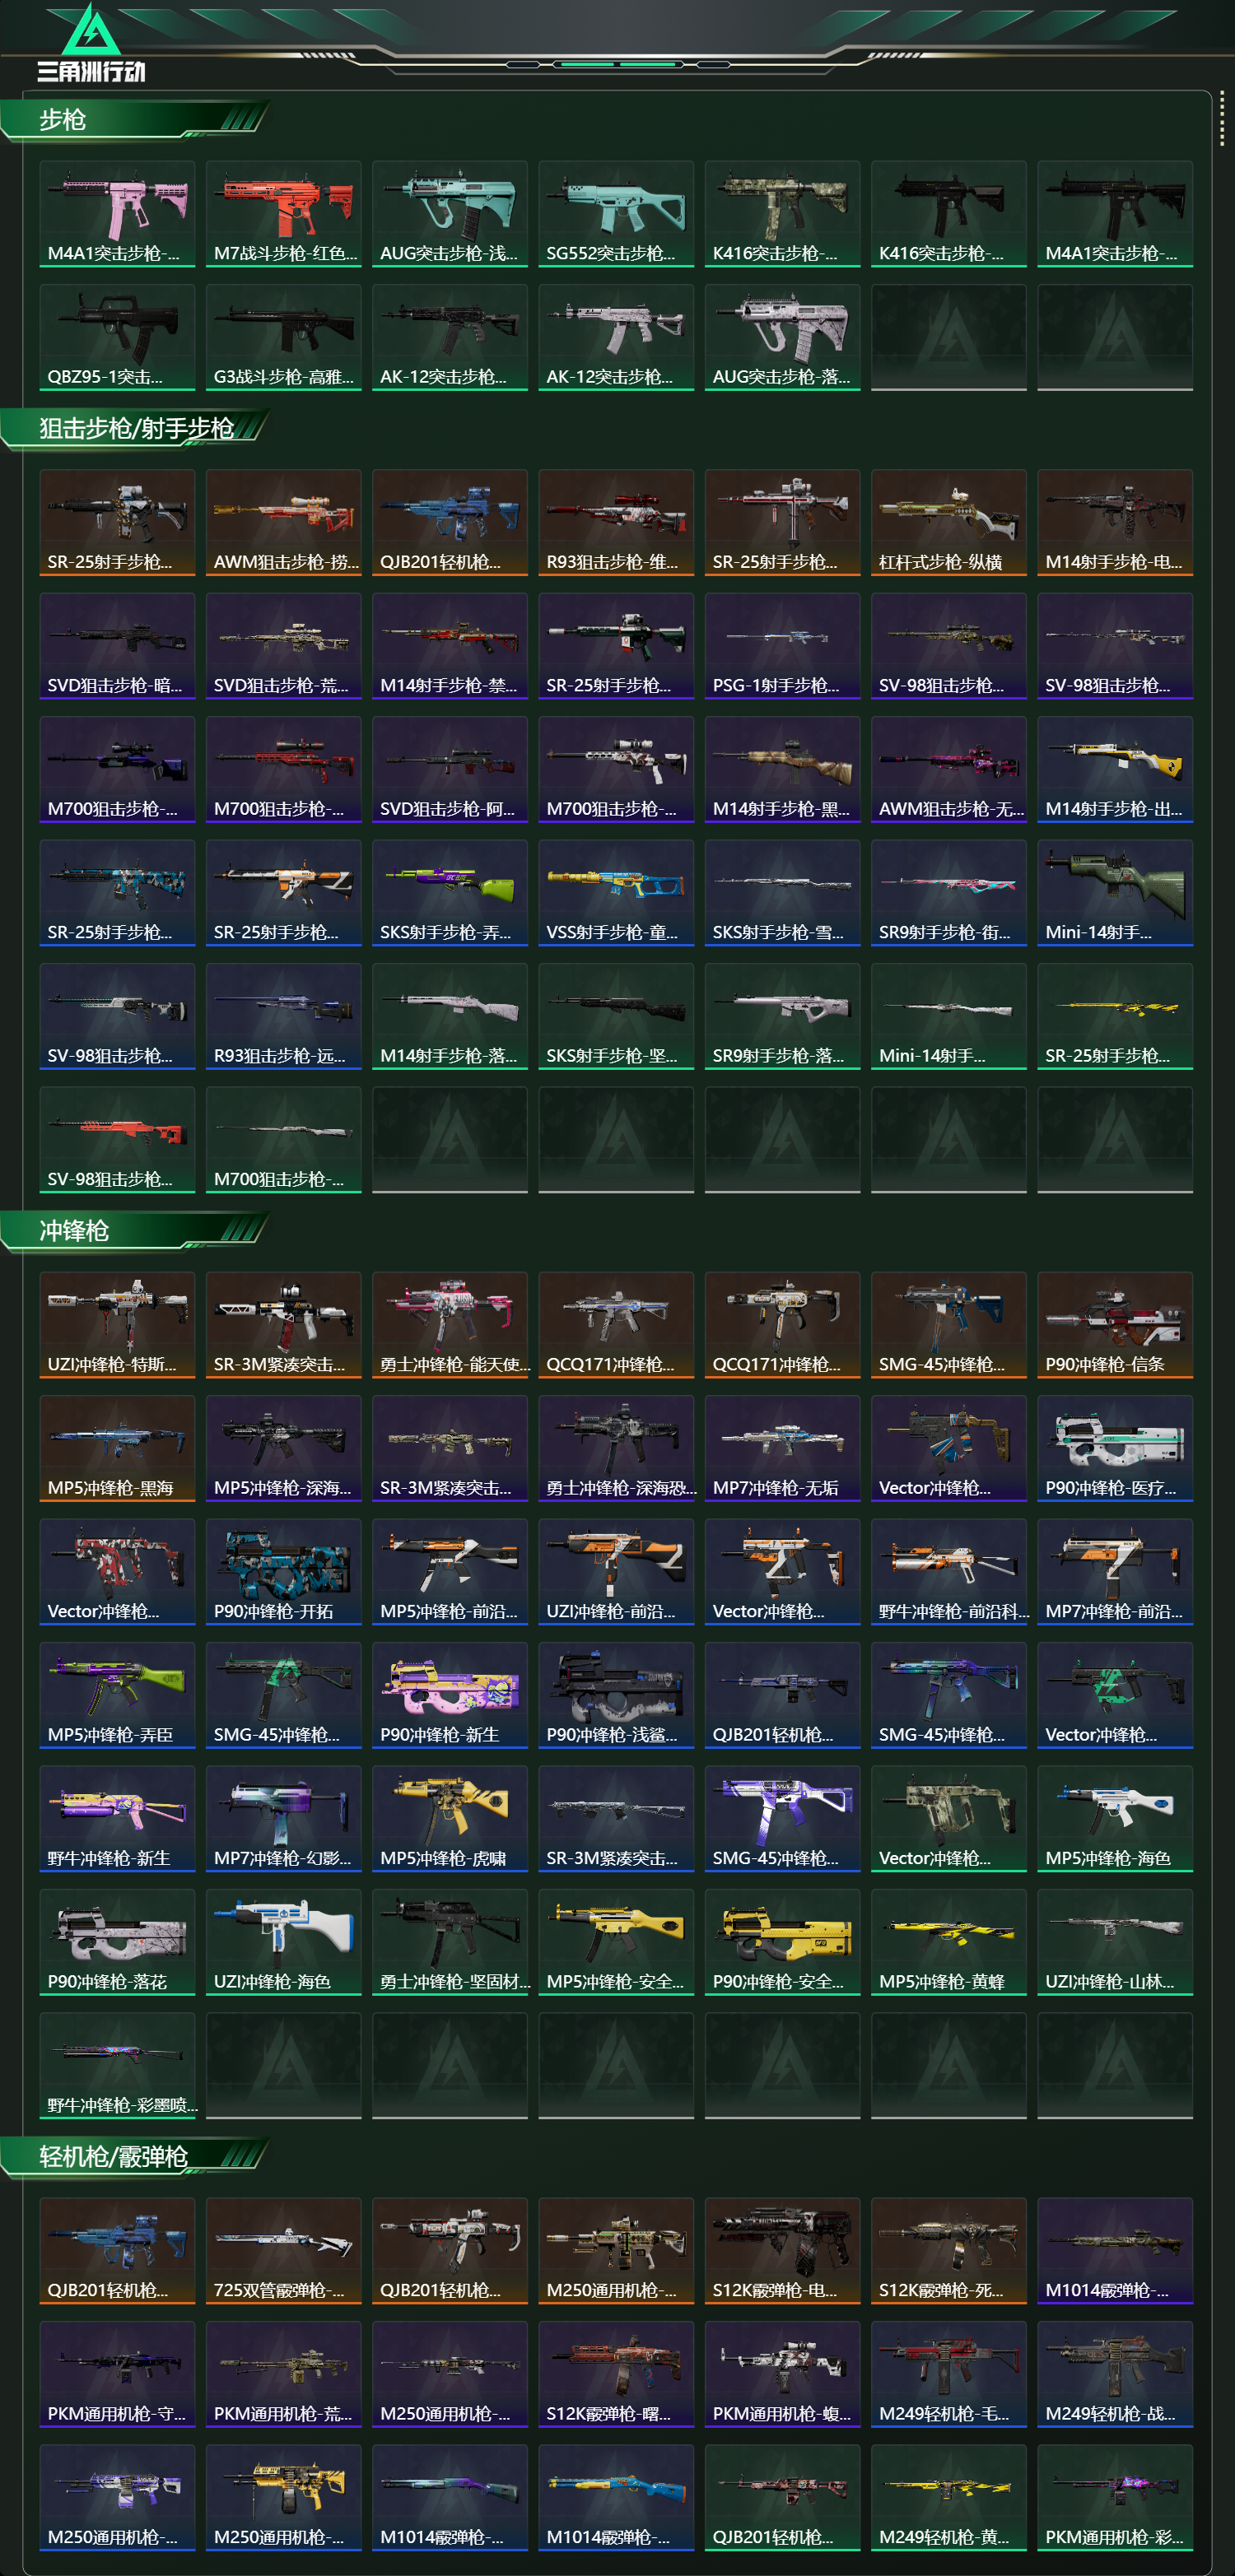Open the QBZ95-1突击 rifle item
This screenshot has height=2576, width=1235.
click(x=117, y=337)
